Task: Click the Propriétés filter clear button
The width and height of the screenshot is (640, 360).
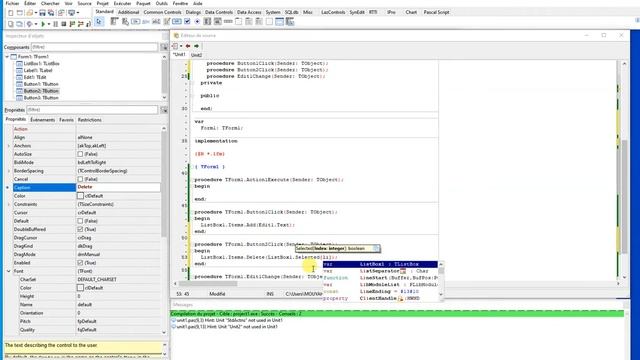Action: [164, 110]
